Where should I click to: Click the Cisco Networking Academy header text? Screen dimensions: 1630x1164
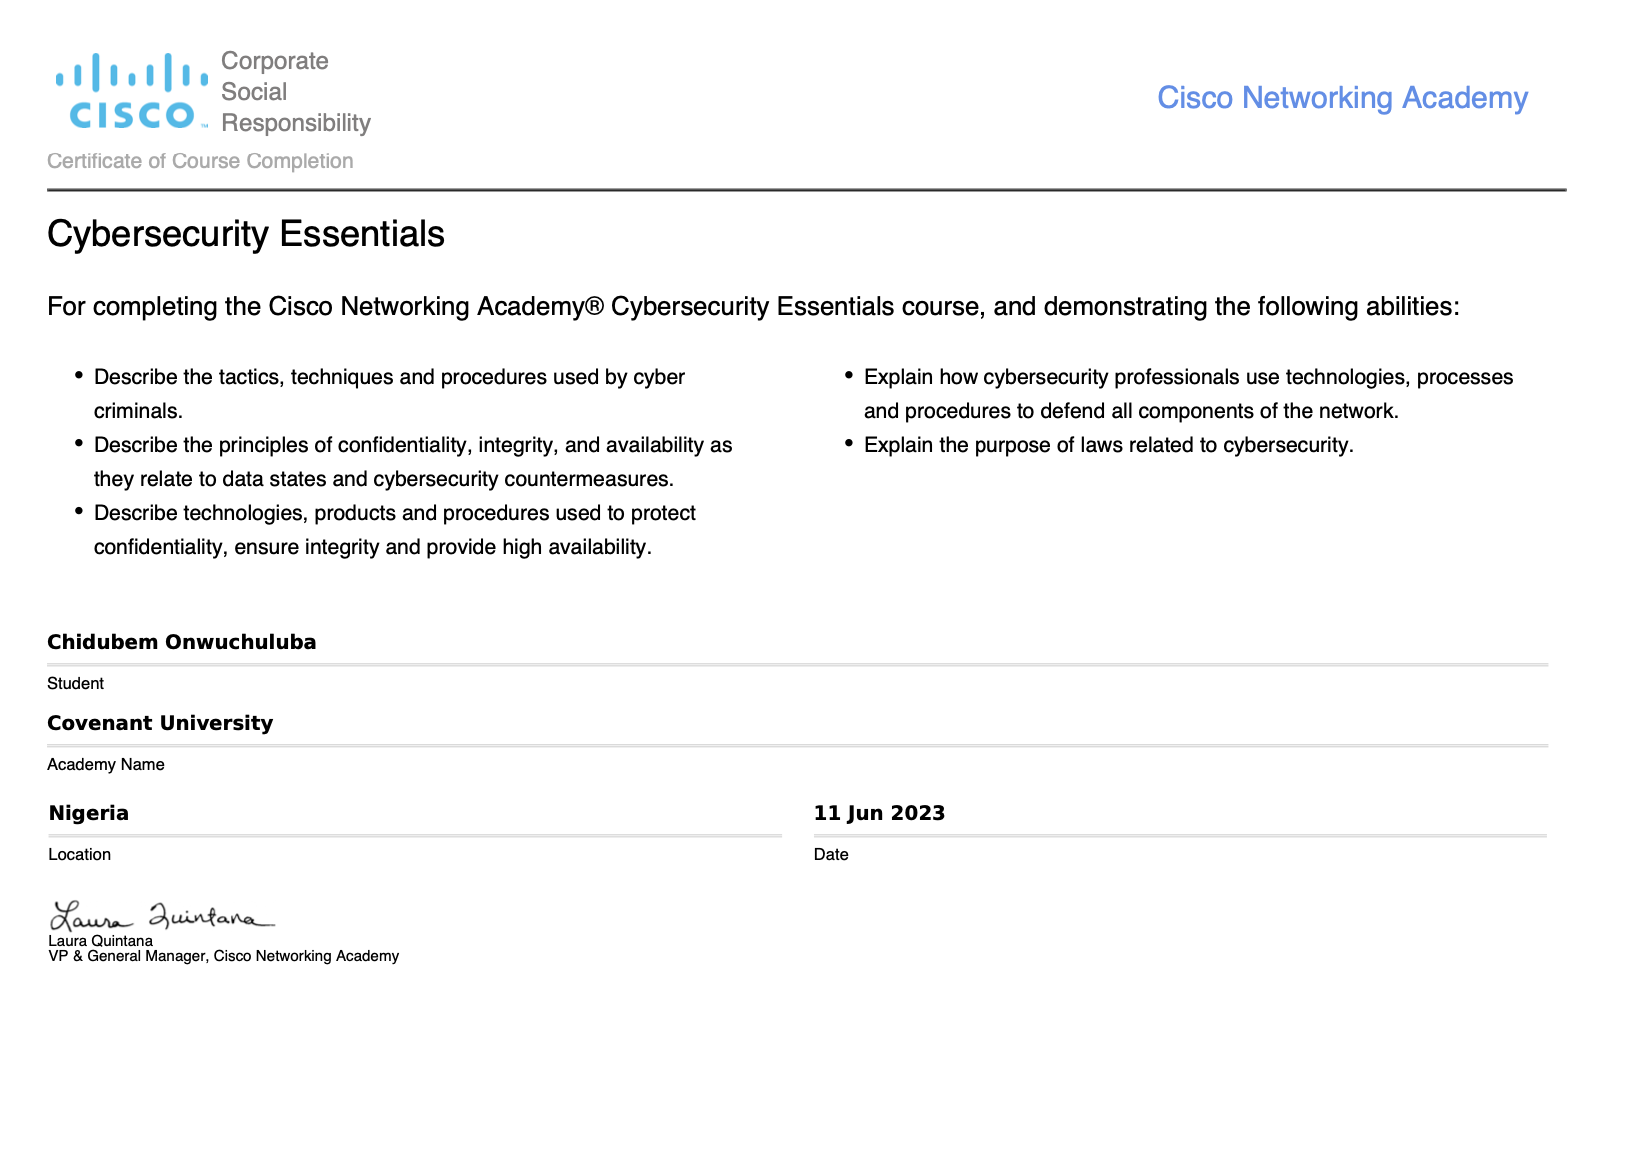click(1342, 98)
